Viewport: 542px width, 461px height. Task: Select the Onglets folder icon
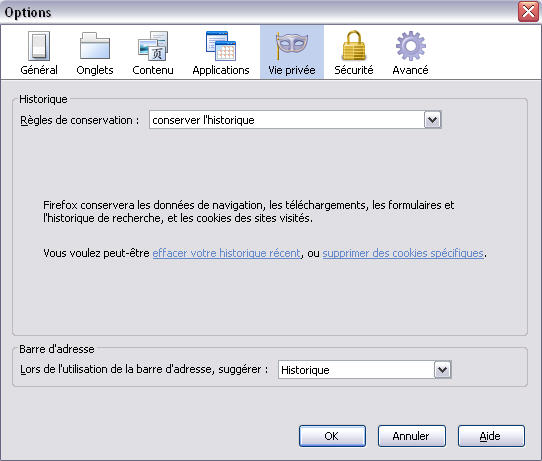pyautogui.click(x=95, y=46)
